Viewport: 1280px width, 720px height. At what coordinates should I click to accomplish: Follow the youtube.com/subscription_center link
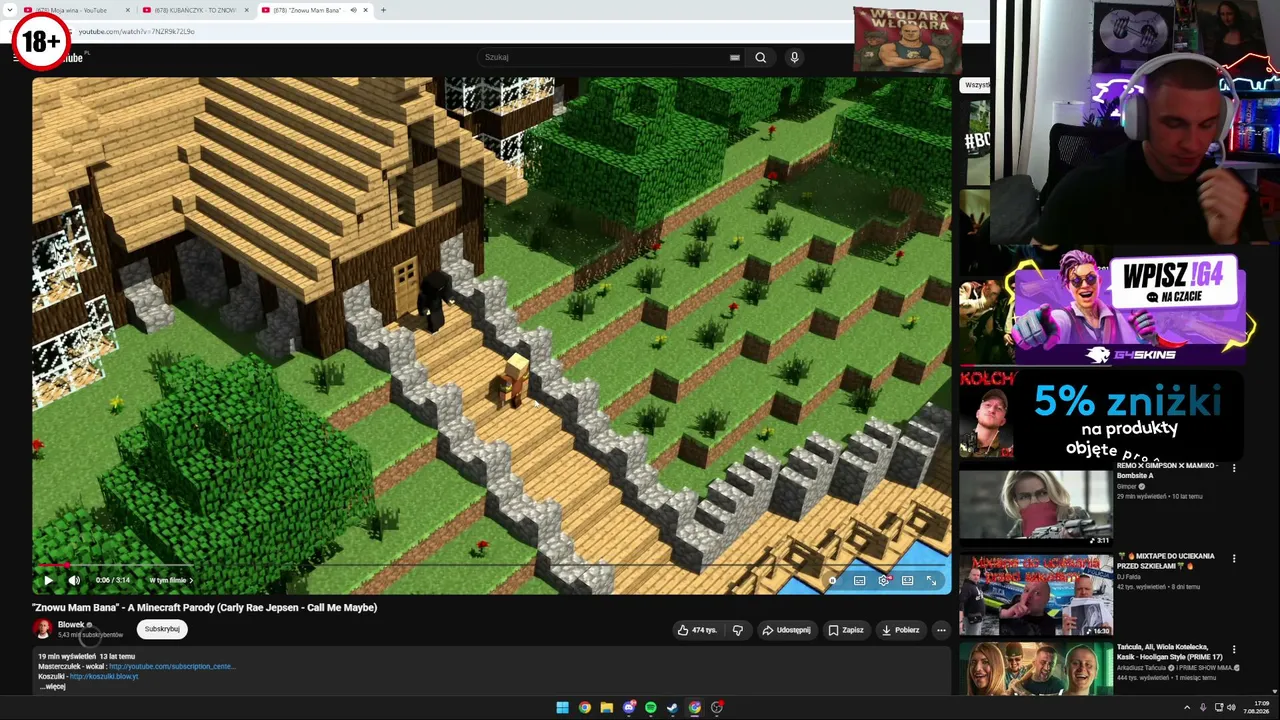[172, 666]
